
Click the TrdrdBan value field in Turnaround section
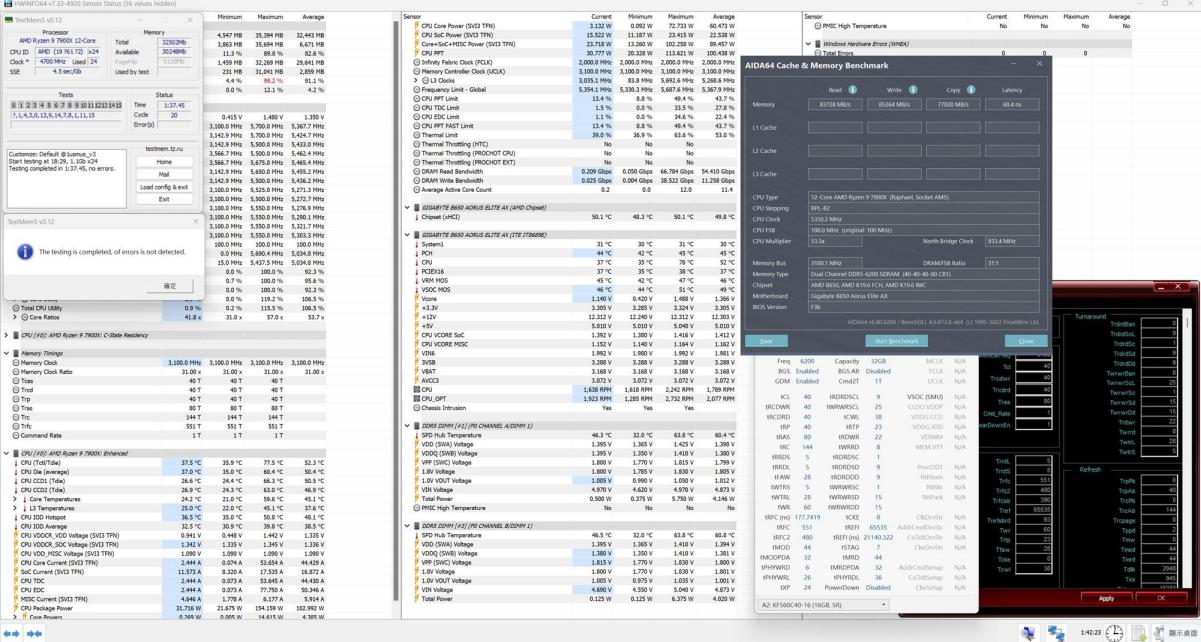tap(1159, 324)
